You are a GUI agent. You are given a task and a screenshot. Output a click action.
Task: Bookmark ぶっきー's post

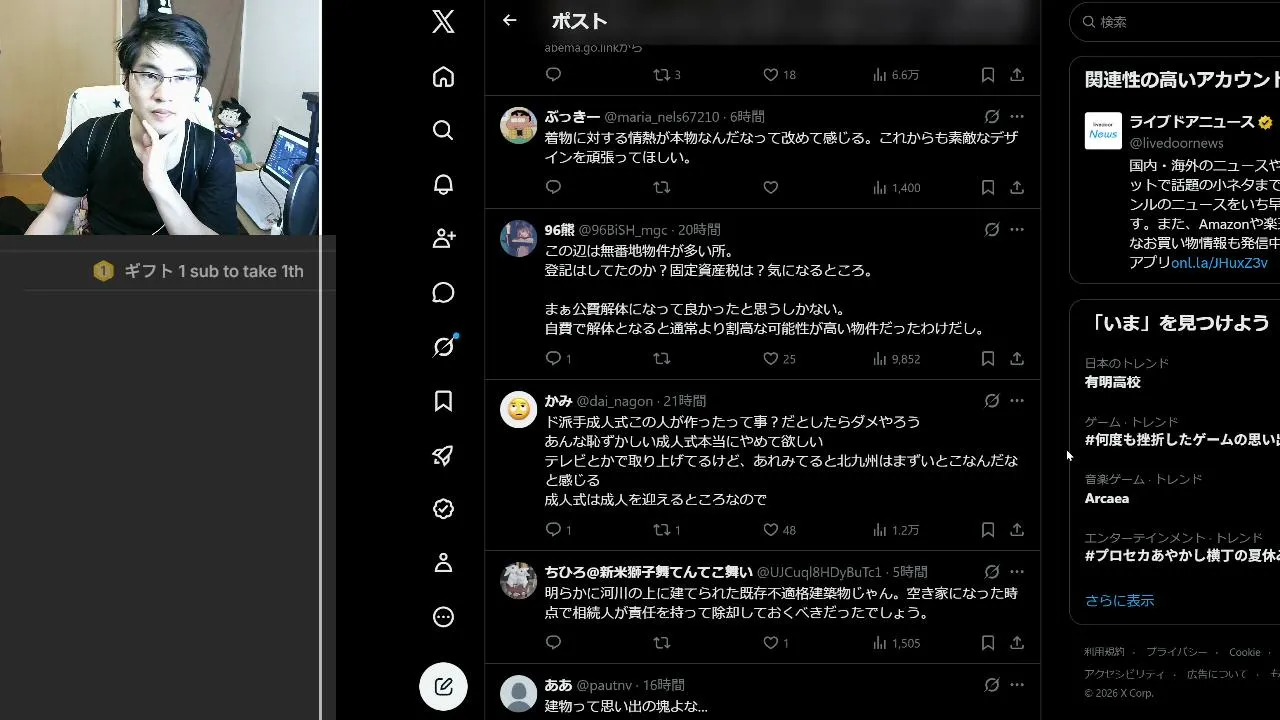tap(987, 187)
